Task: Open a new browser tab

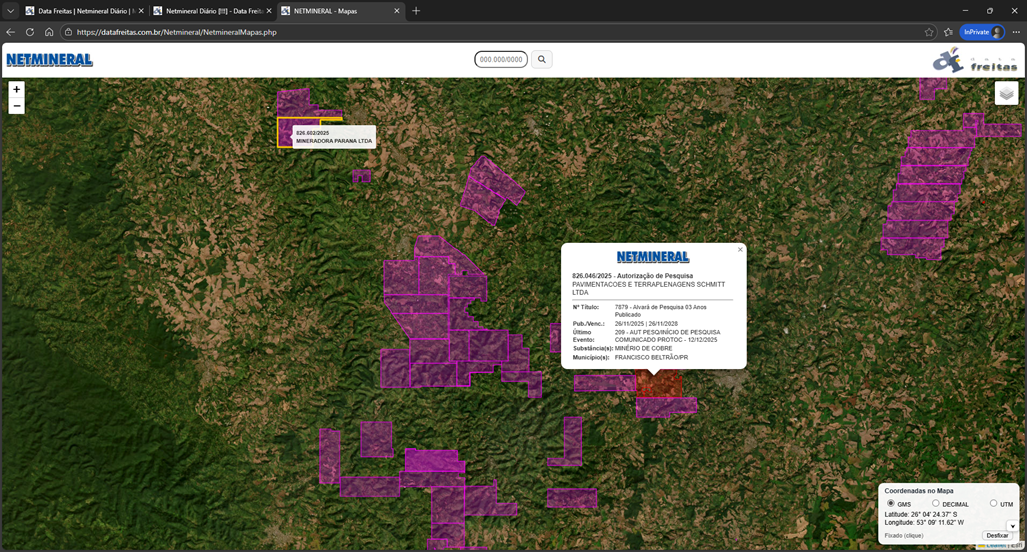Action: [416, 11]
